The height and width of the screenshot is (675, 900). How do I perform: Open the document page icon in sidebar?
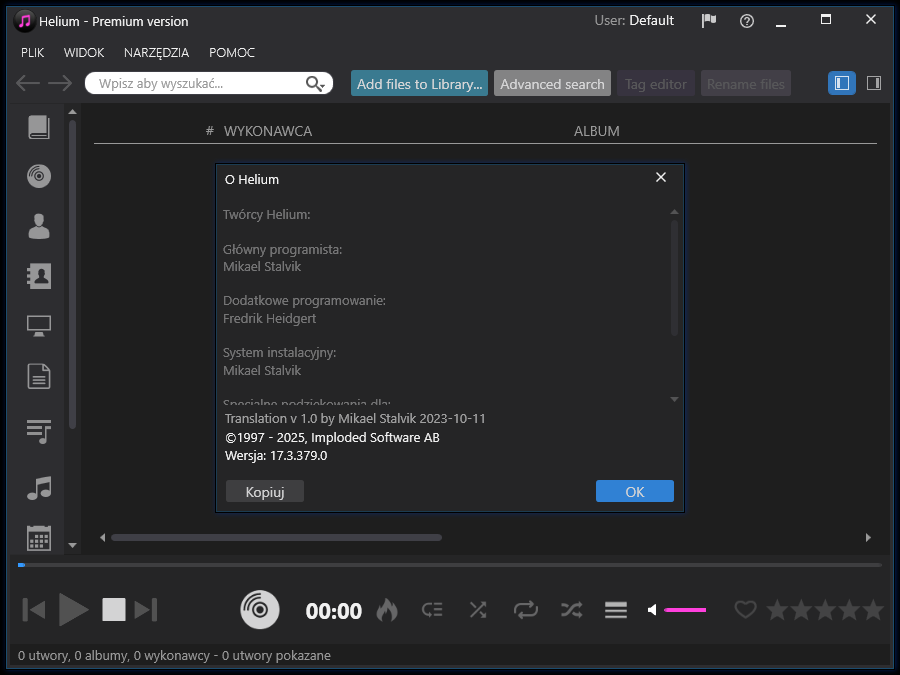point(39,377)
